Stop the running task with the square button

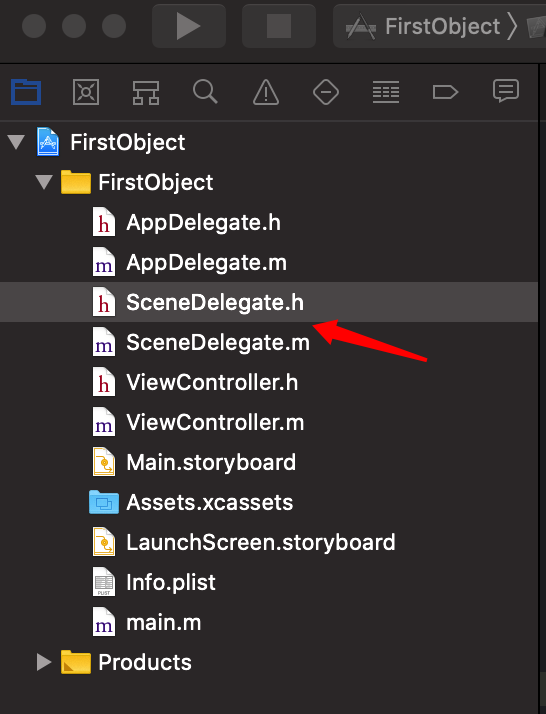point(279,26)
